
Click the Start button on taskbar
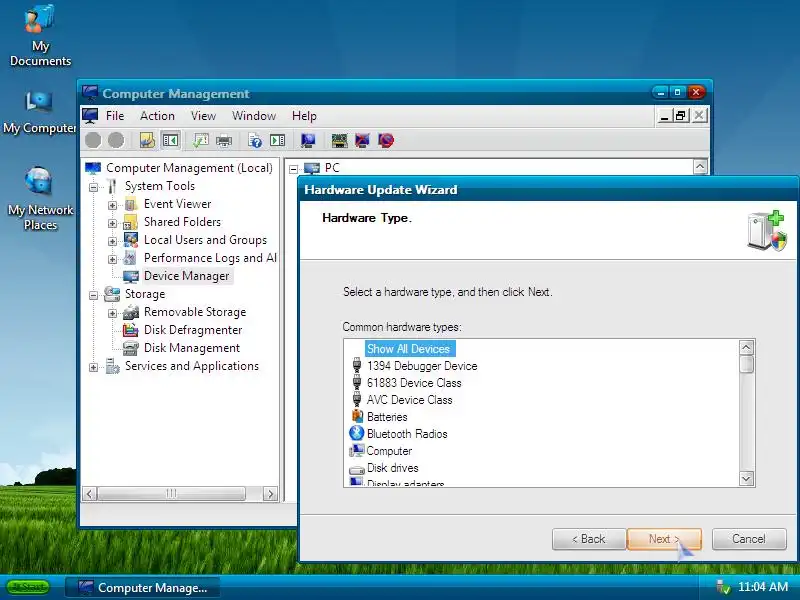pos(29,587)
